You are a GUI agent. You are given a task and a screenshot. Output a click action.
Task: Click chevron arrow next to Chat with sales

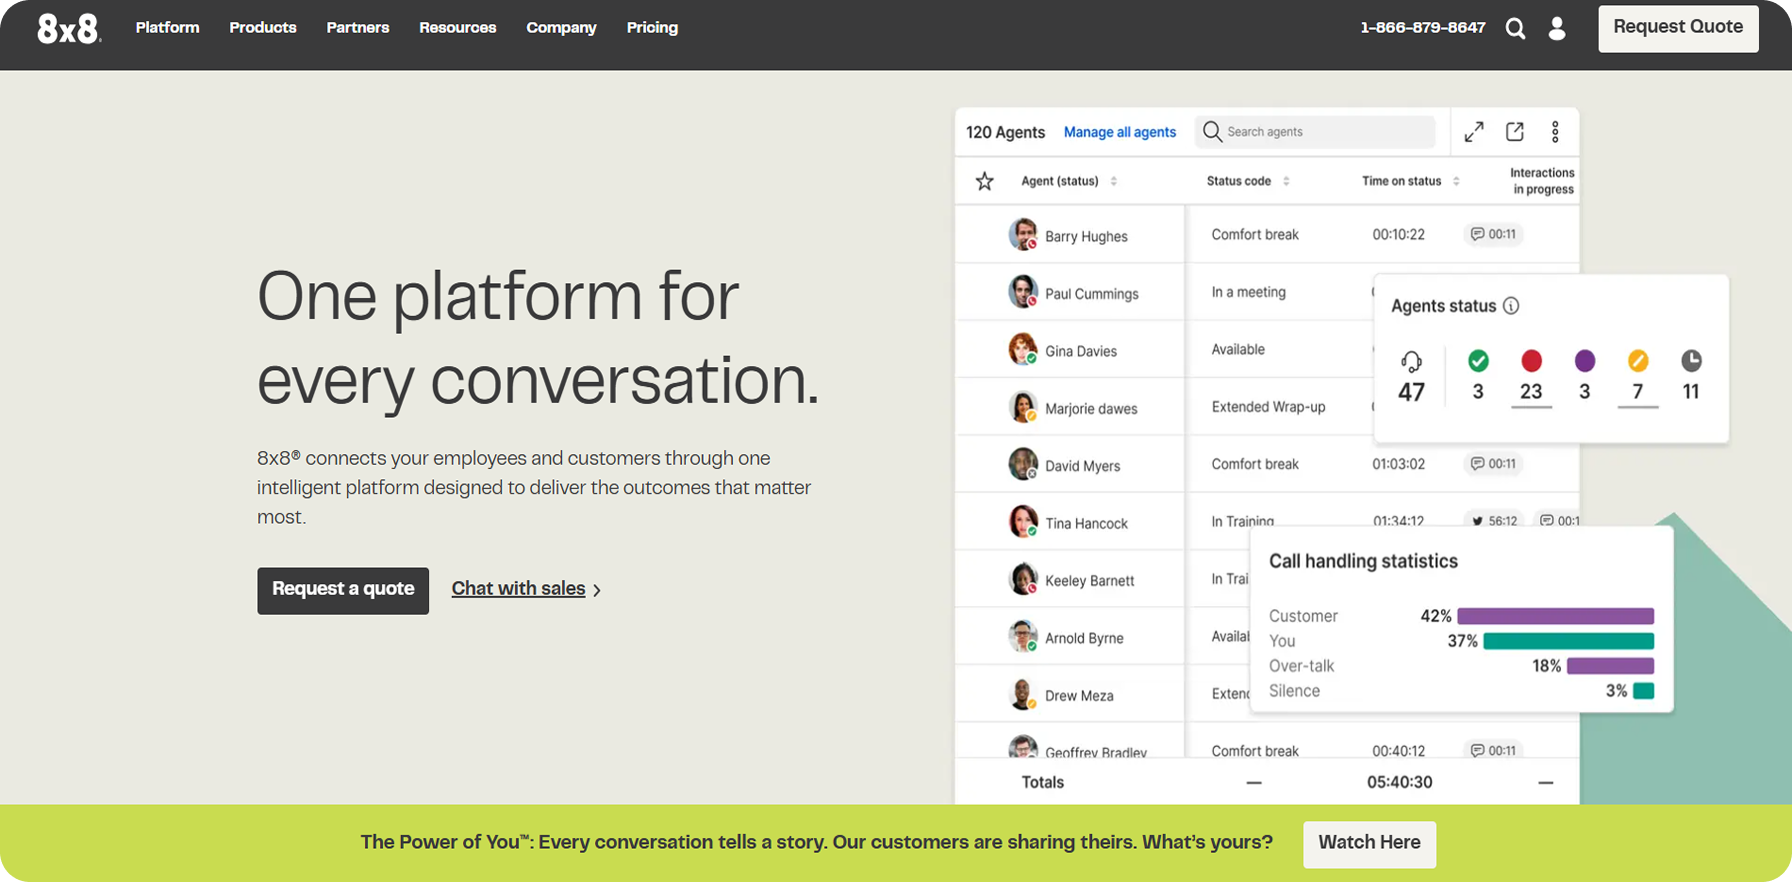point(597,590)
